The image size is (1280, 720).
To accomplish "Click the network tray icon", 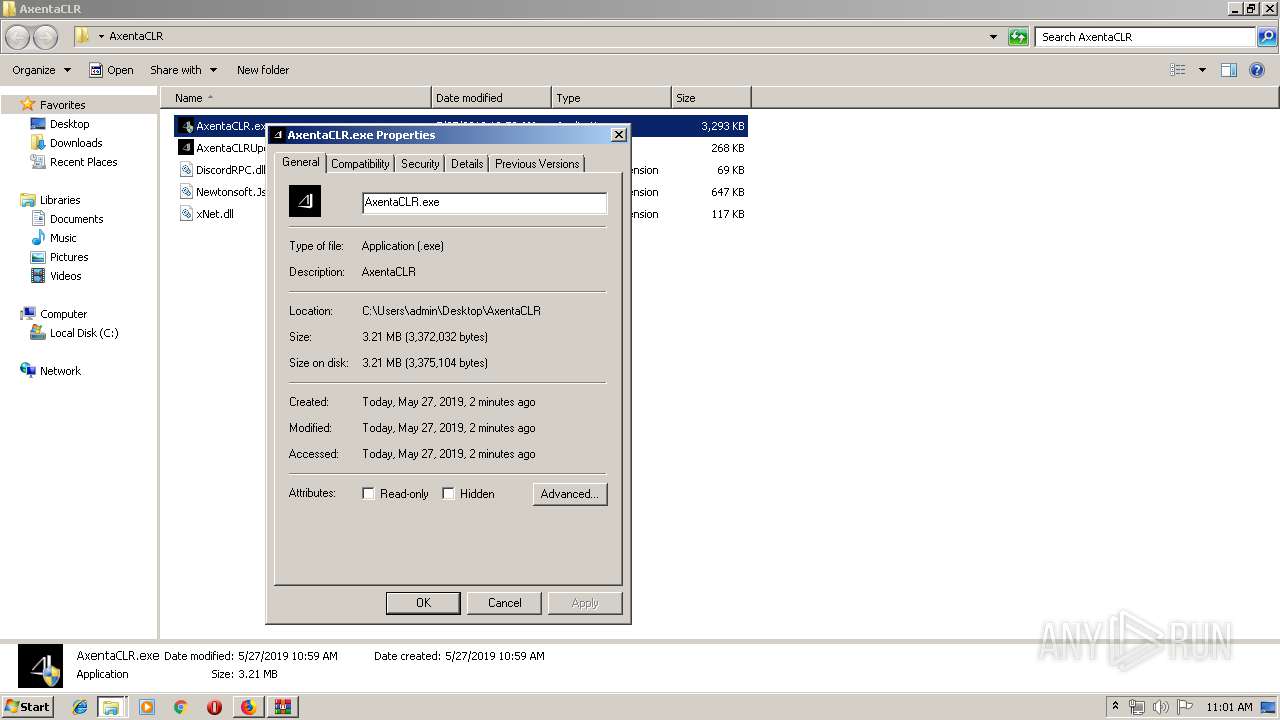I will click(x=1137, y=707).
